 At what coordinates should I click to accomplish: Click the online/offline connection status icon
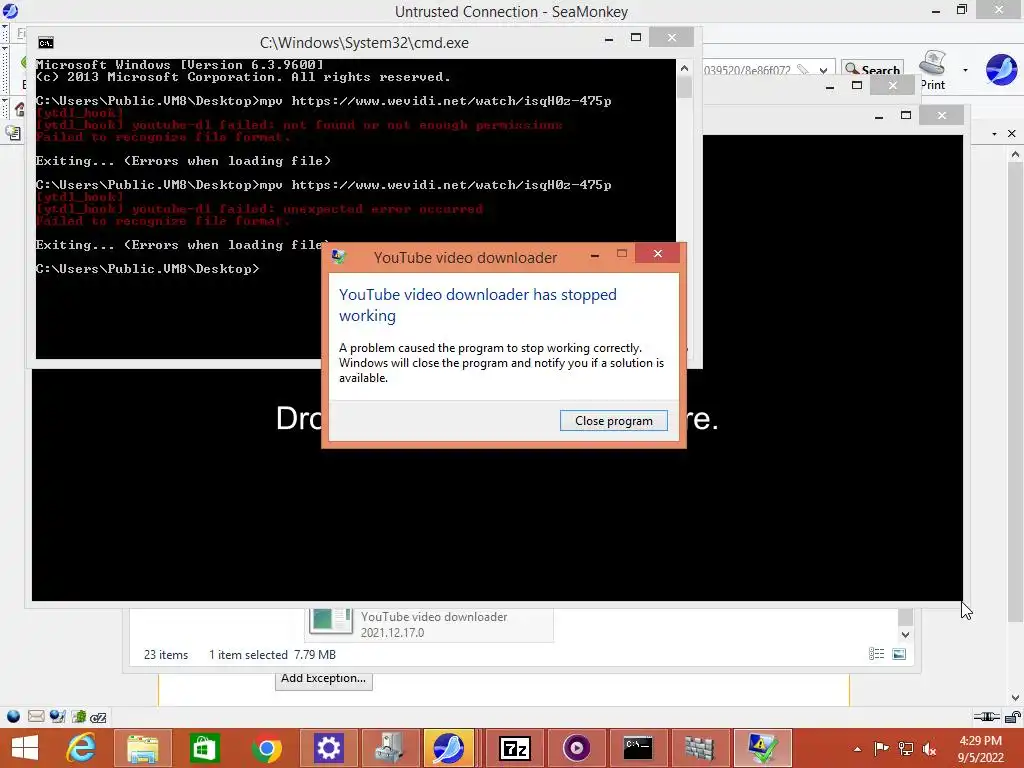point(986,717)
